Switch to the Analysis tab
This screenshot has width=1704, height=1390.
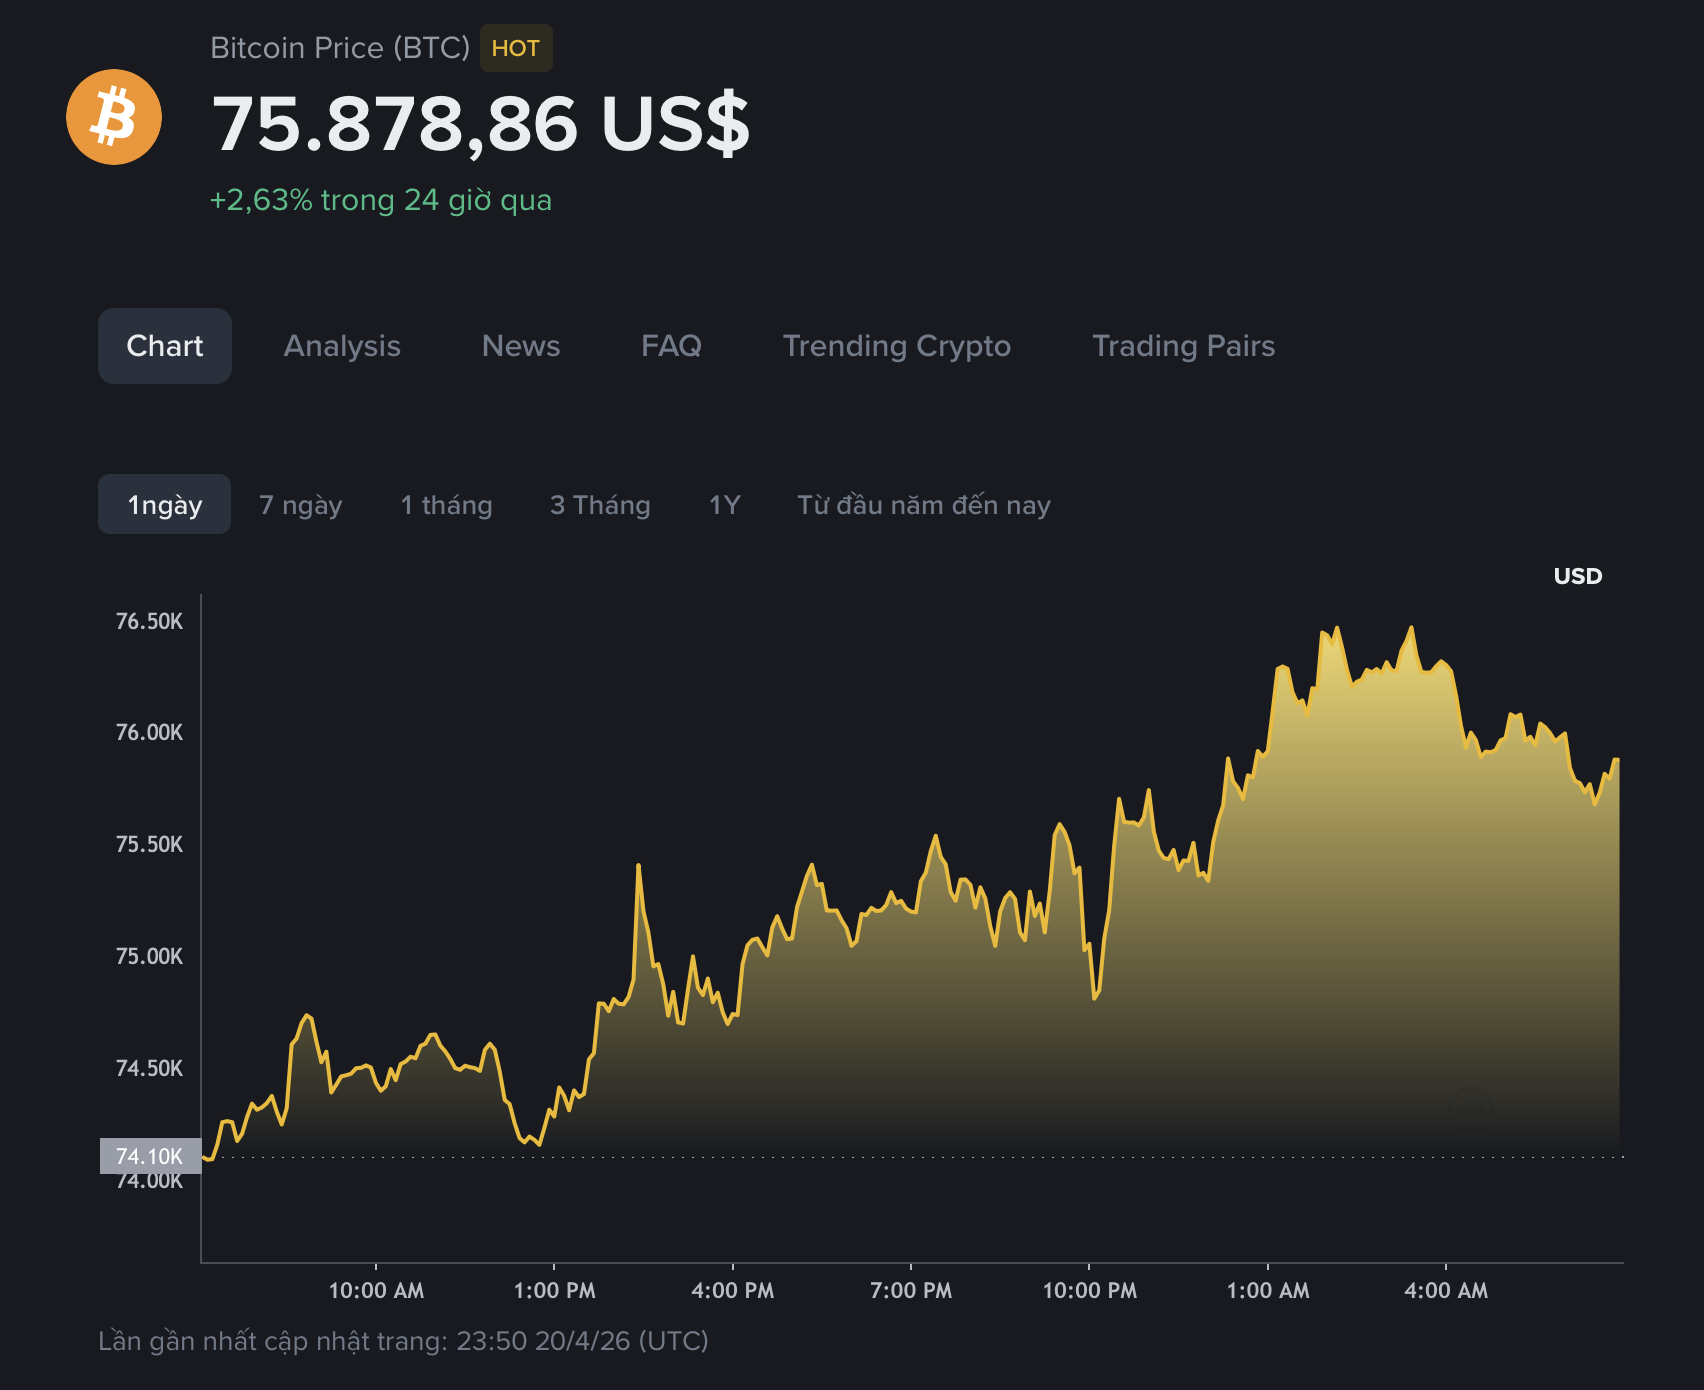point(342,346)
